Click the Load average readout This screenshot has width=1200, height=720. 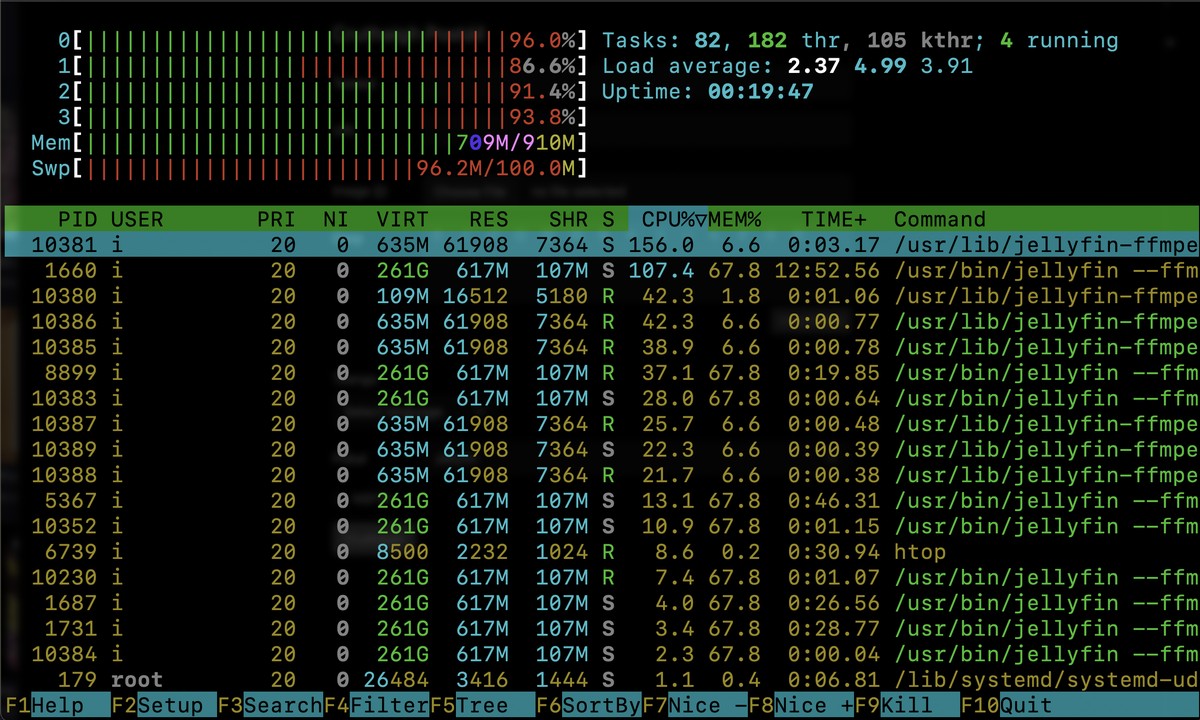(787, 66)
